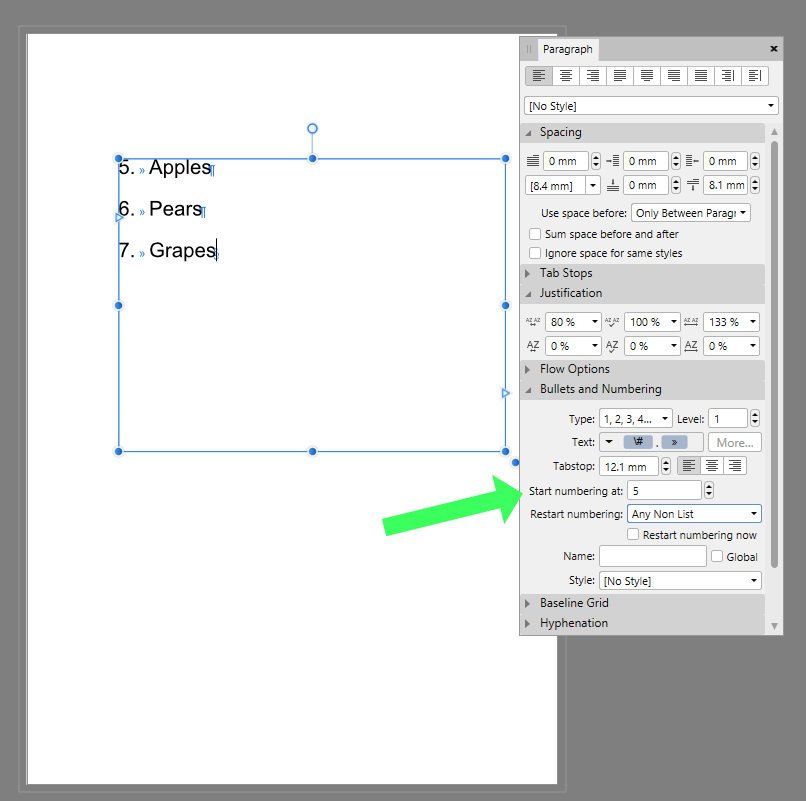Collapse the Spacing section
Viewport: 806px width, 801px height.
pyautogui.click(x=528, y=133)
